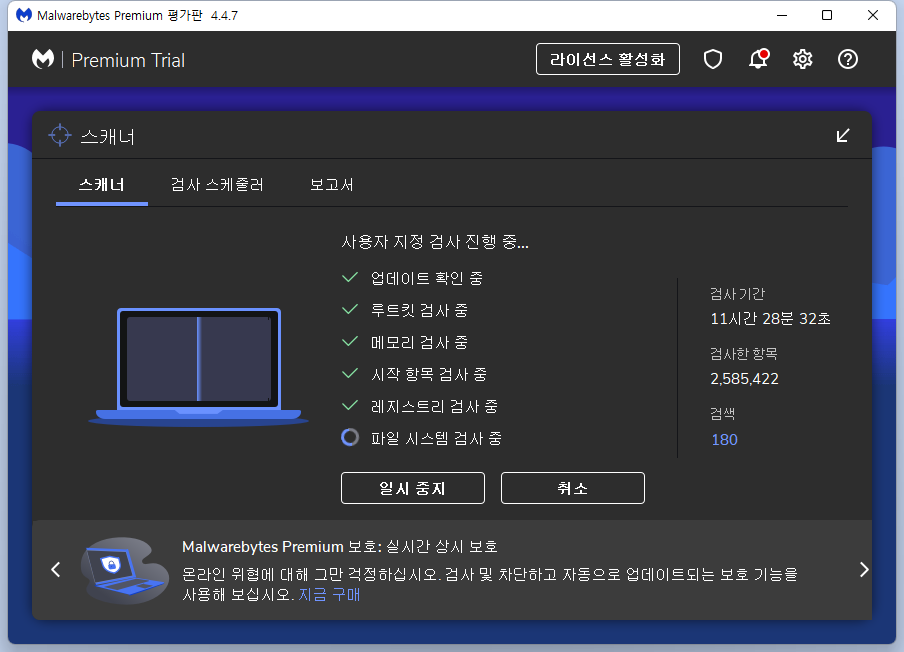
Task: Switch to the 검사 스케줄러 tab
Action: coord(217,185)
